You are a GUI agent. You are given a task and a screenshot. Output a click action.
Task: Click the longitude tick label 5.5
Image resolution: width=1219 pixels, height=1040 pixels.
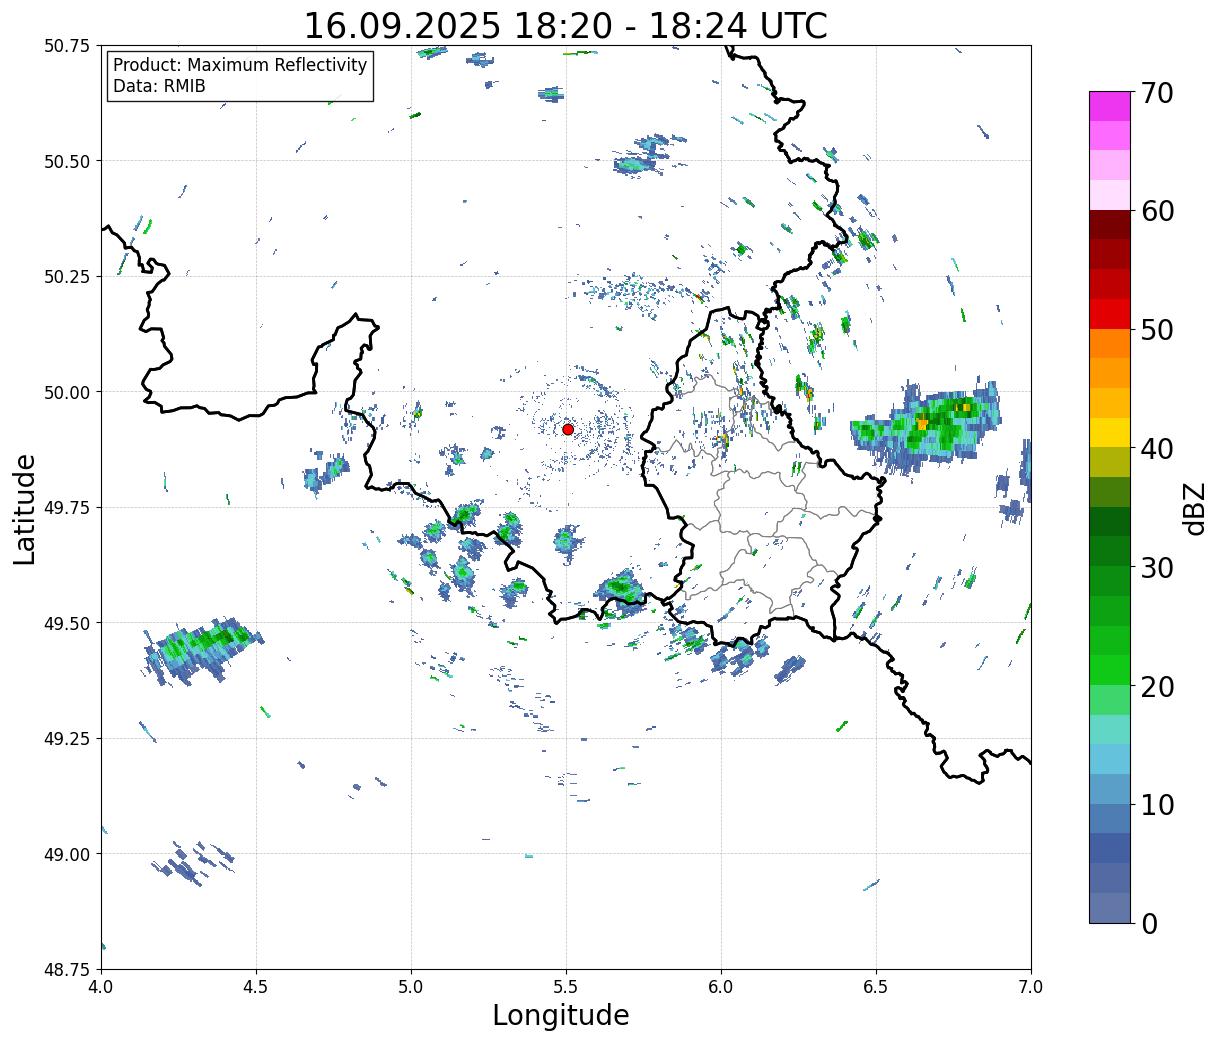point(566,987)
